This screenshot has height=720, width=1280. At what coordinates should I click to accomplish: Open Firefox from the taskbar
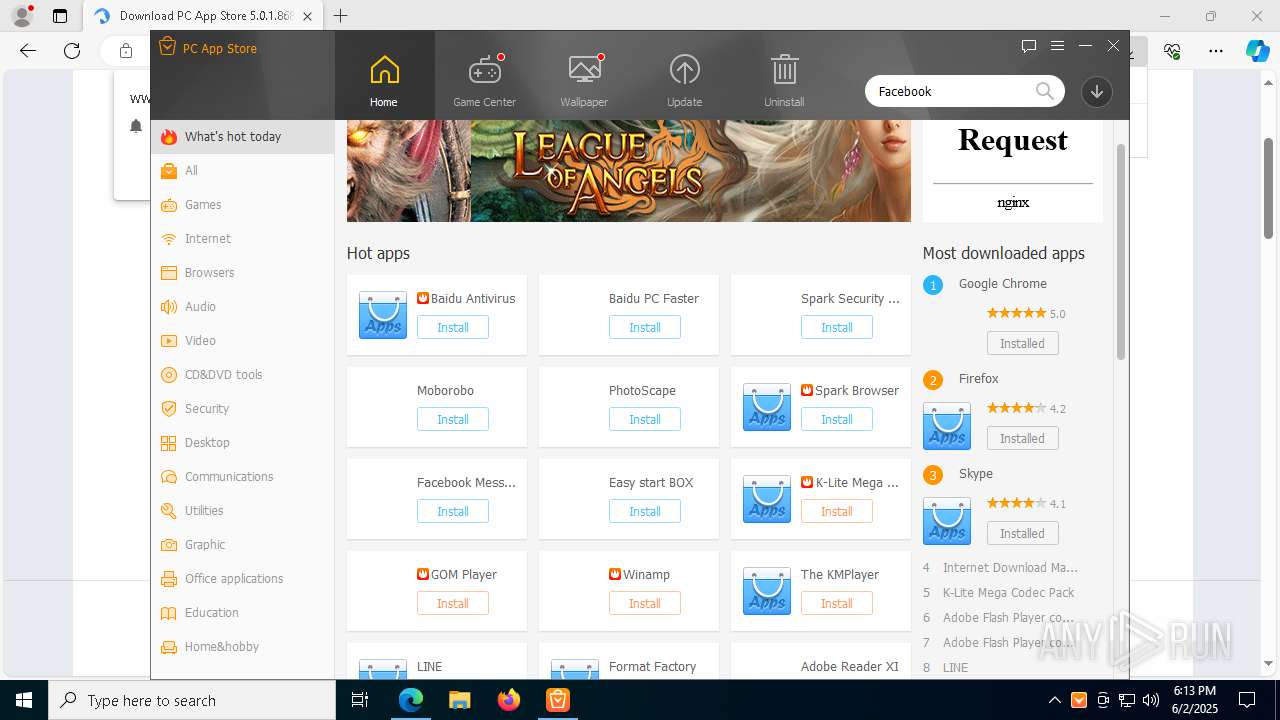(509, 700)
